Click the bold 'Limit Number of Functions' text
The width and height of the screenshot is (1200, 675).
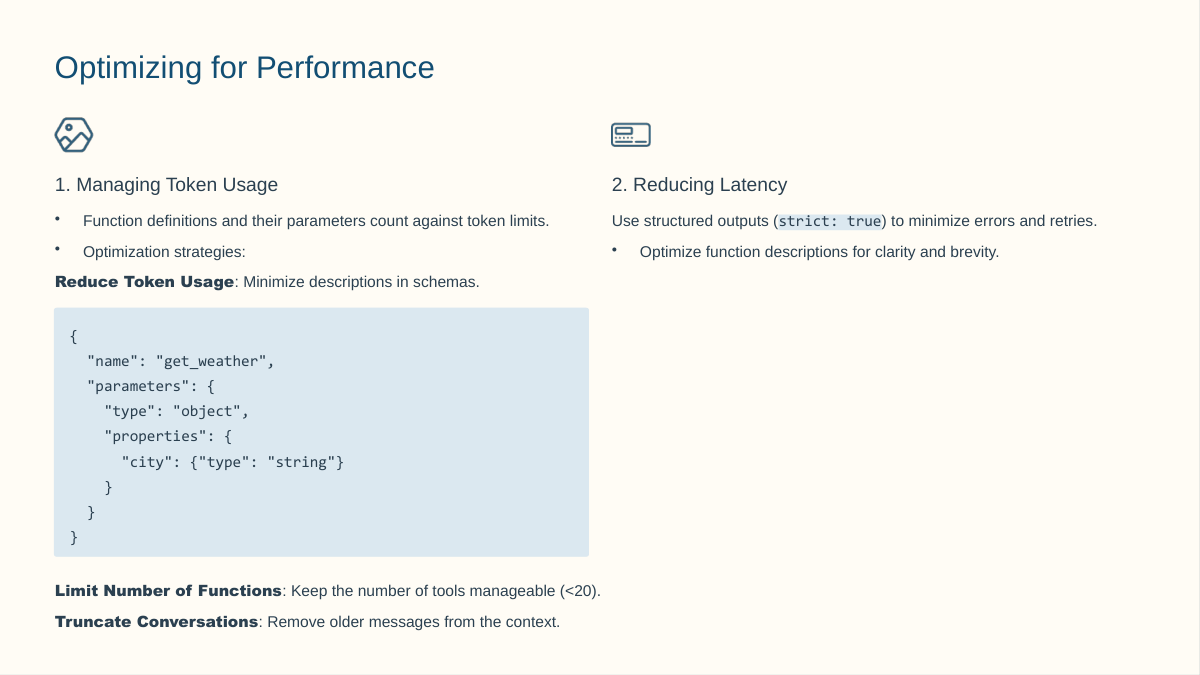168,591
